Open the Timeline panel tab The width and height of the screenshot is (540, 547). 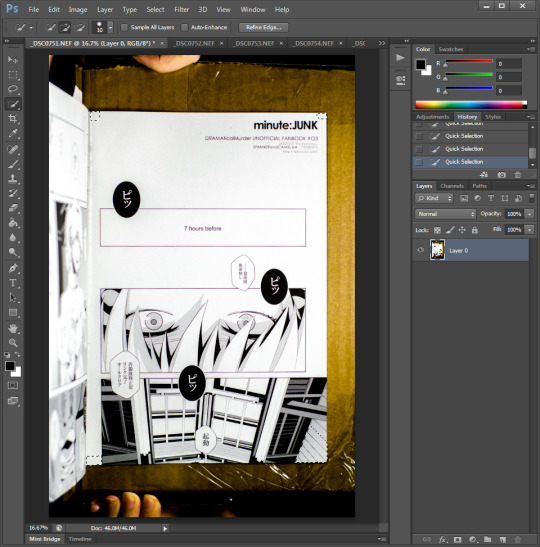click(80, 539)
